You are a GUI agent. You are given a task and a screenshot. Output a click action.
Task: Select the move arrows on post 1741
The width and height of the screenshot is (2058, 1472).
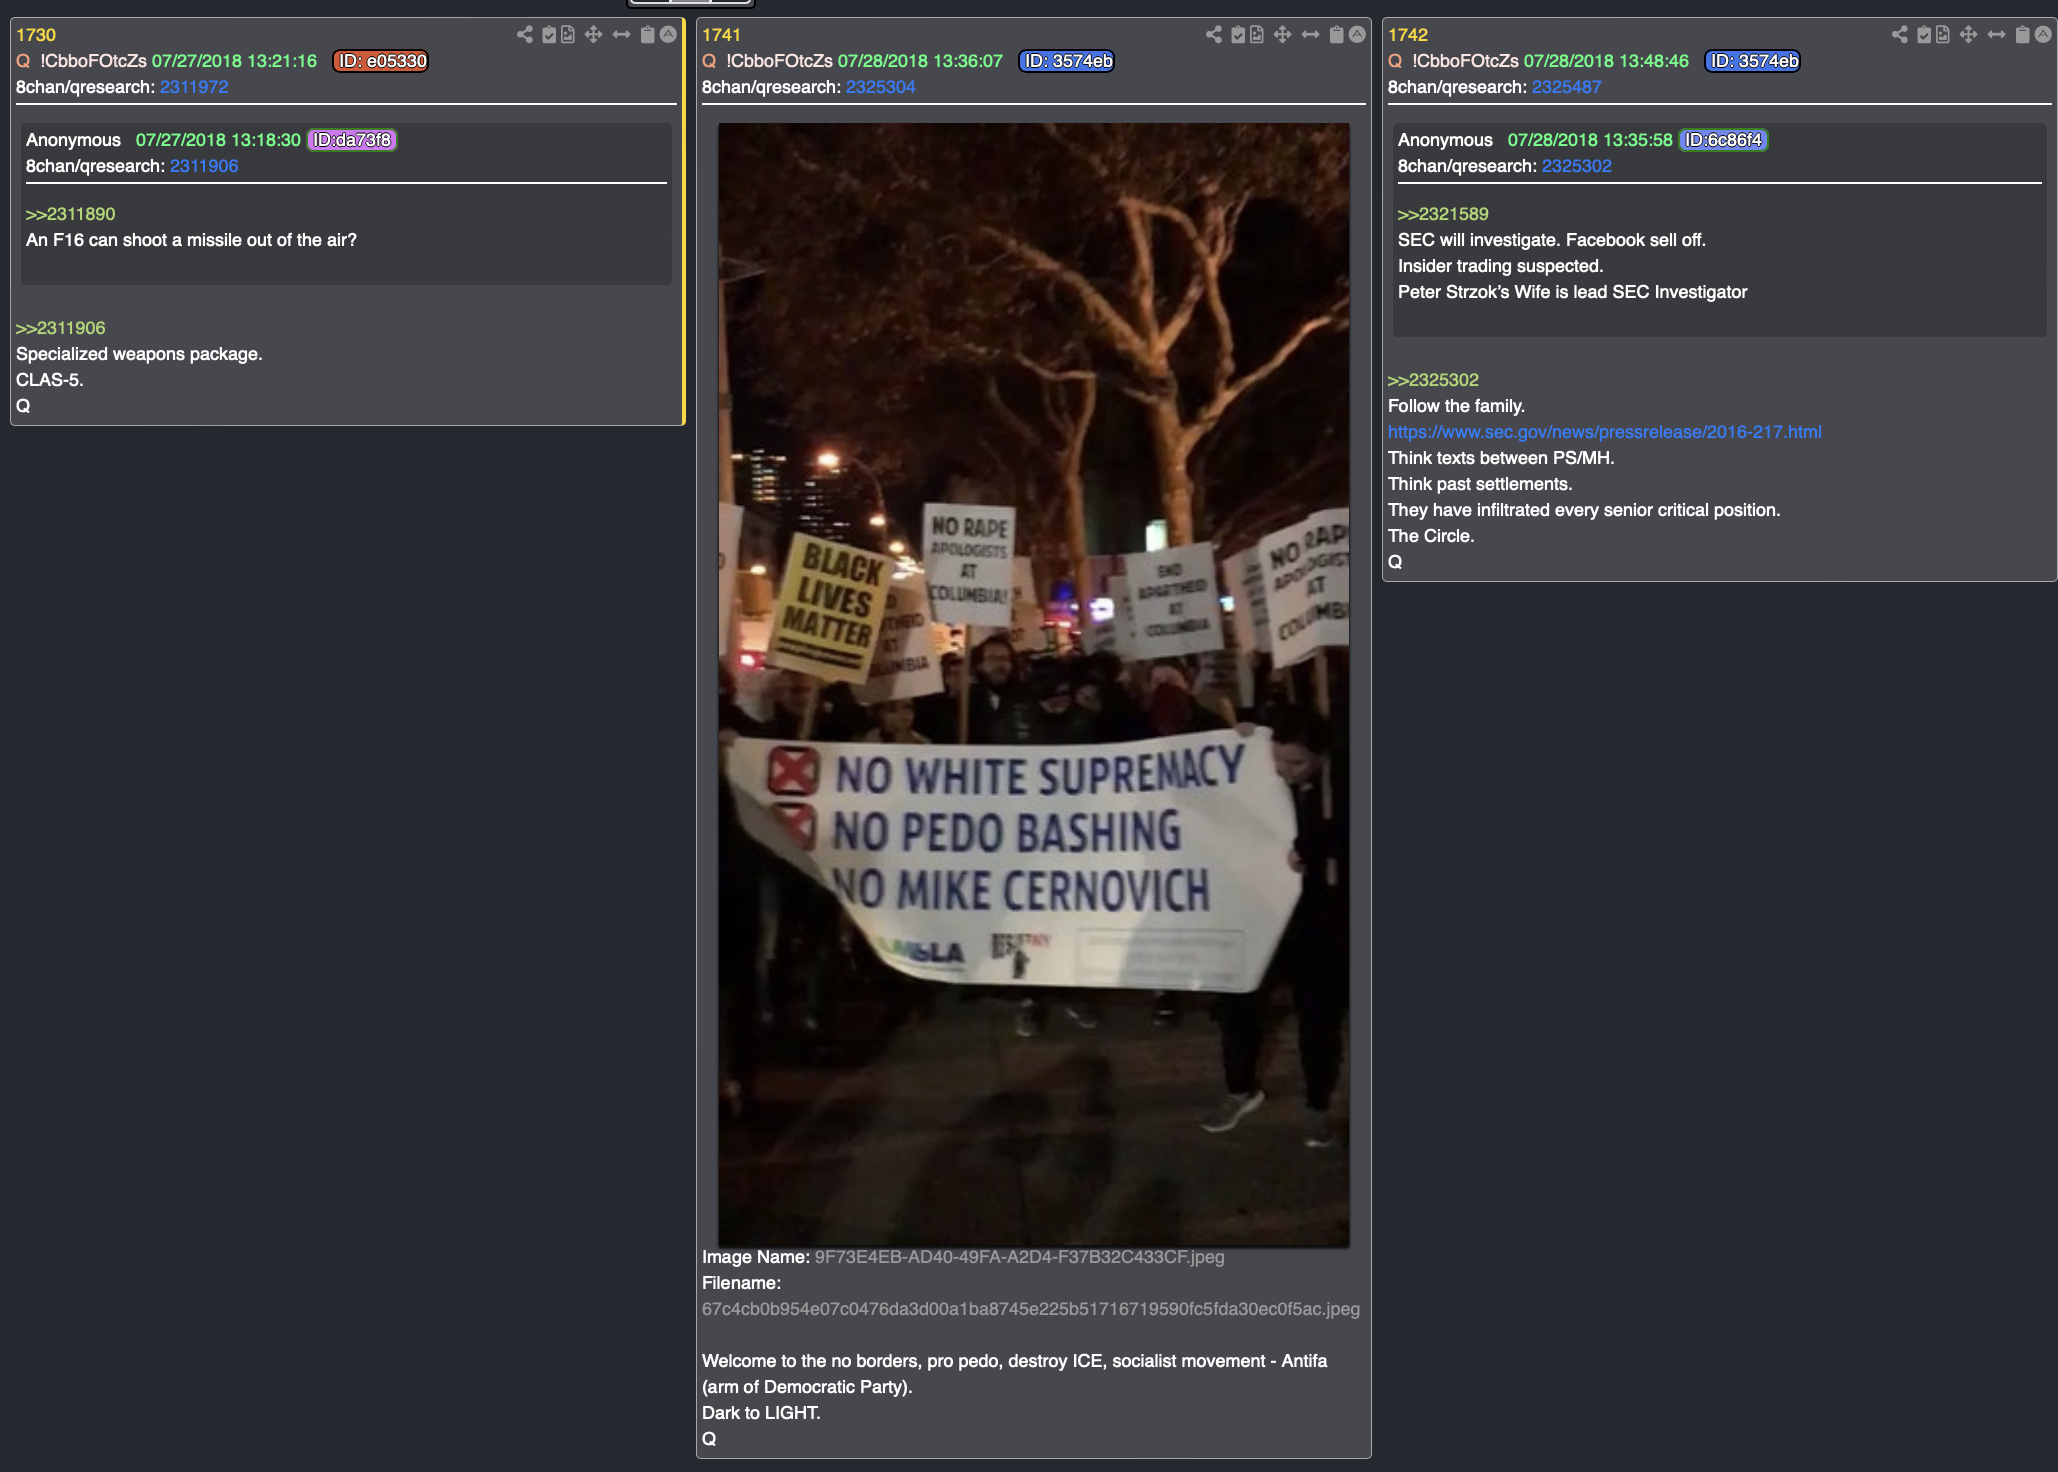click(x=1282, y=35)
